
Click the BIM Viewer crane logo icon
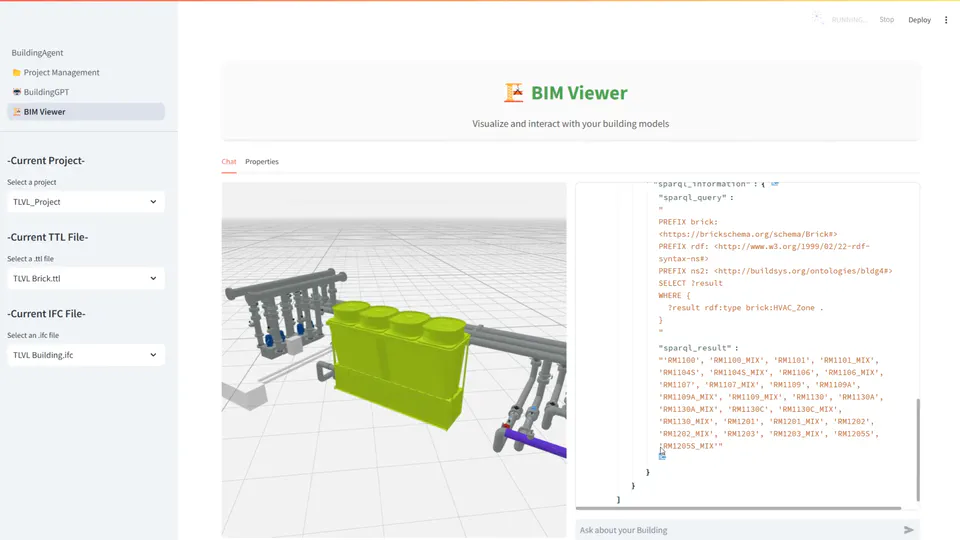point(514,92)
